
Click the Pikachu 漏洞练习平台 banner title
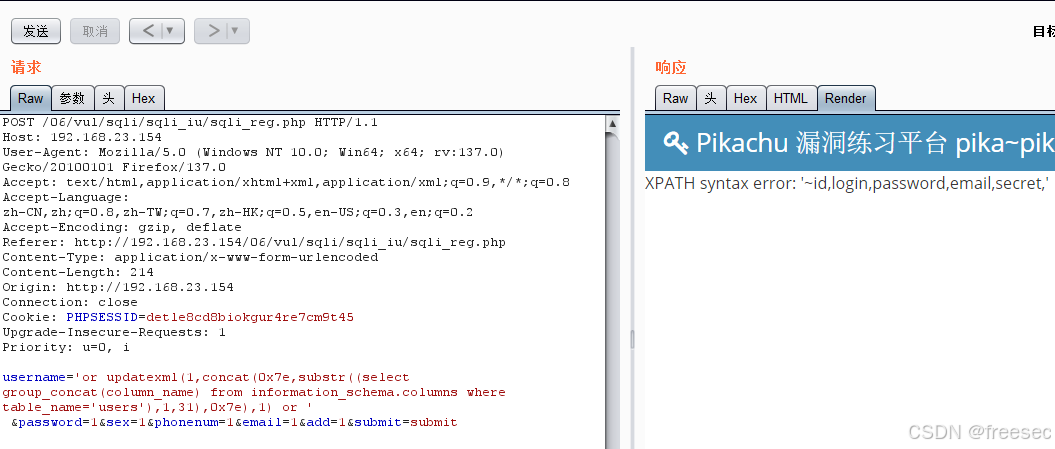click(x=875, y=143)
